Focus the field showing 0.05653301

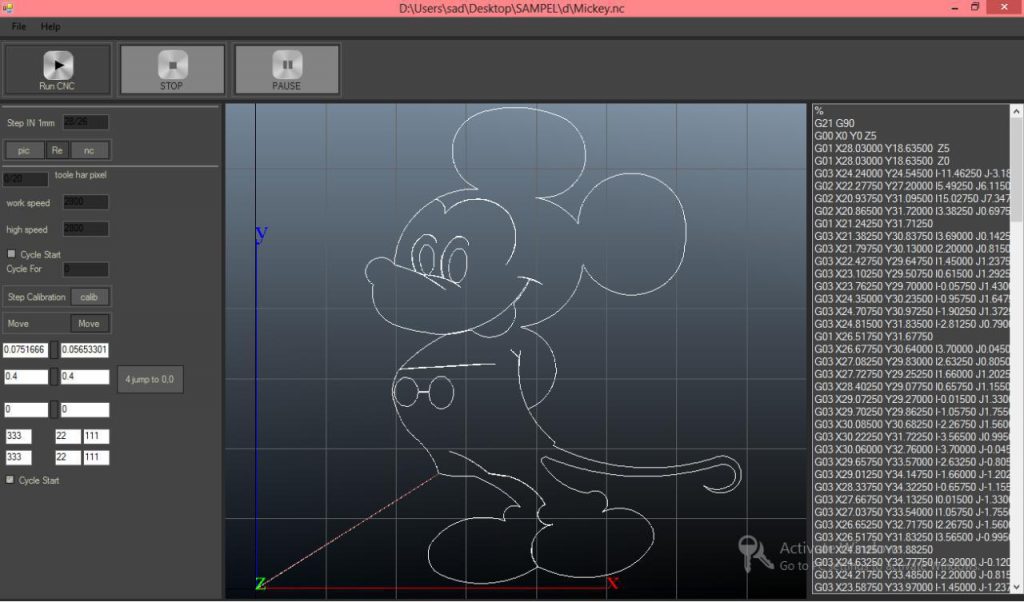click(x=85, y=350)
